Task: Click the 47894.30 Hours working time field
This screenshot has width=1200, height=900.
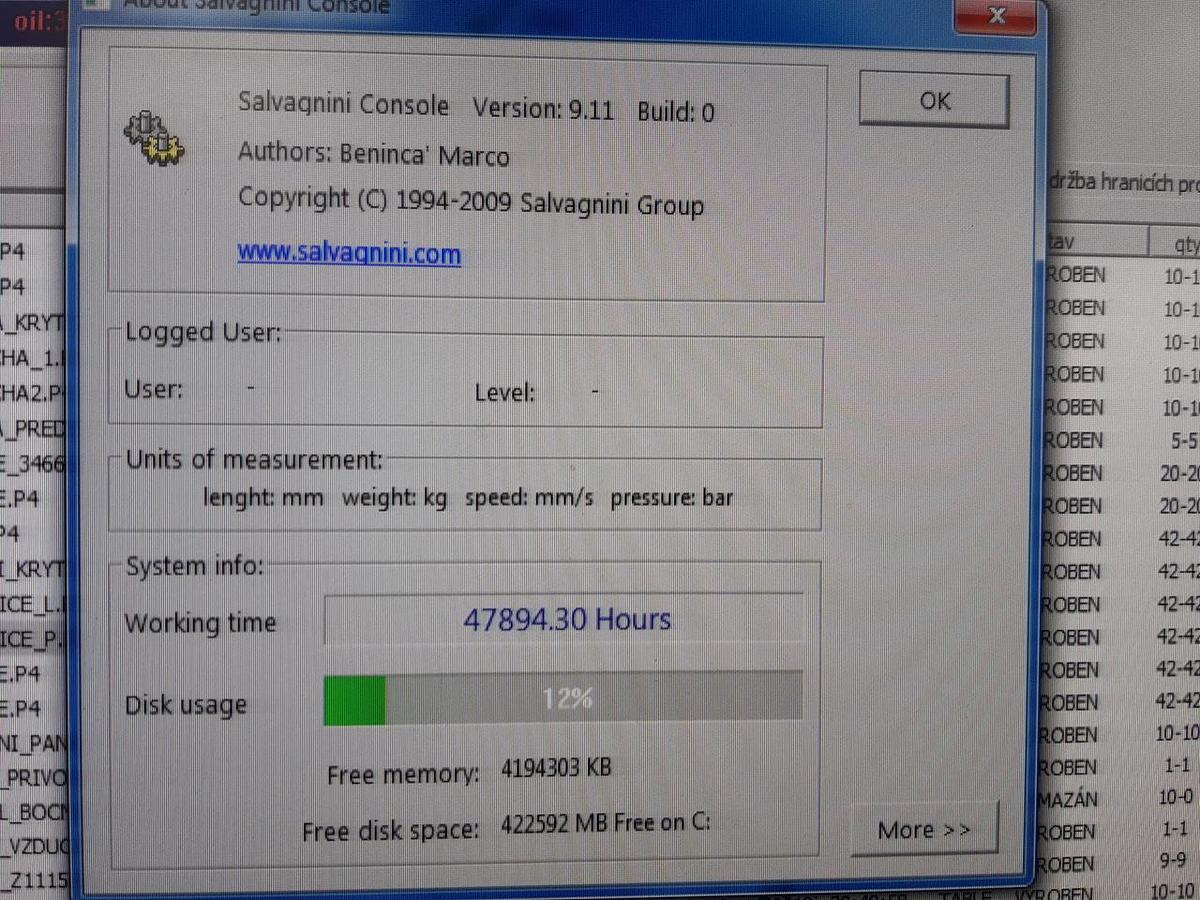Action: (564, 619)
